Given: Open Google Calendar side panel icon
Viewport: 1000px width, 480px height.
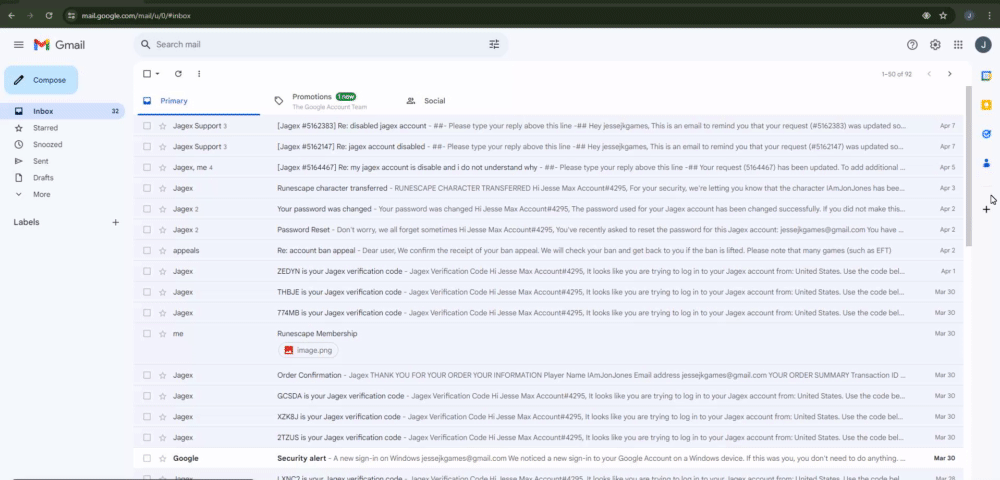Looking at the screenshot, I should point(986,76).
